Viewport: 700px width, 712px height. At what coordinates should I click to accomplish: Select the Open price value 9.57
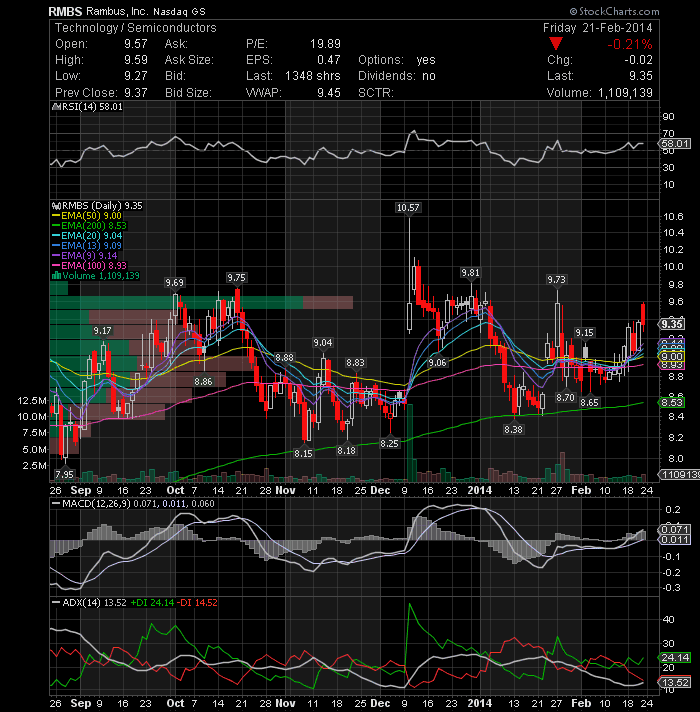tap(136, 44)
